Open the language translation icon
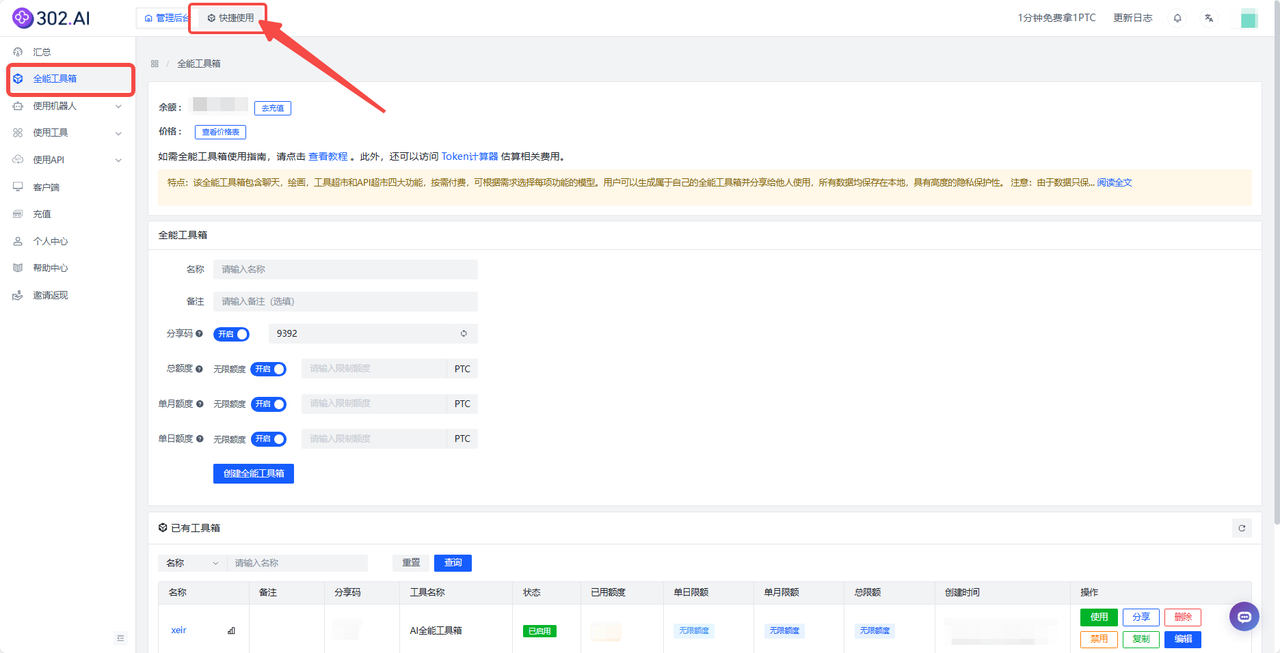Screen dimensions: 1280x653 1209,18
